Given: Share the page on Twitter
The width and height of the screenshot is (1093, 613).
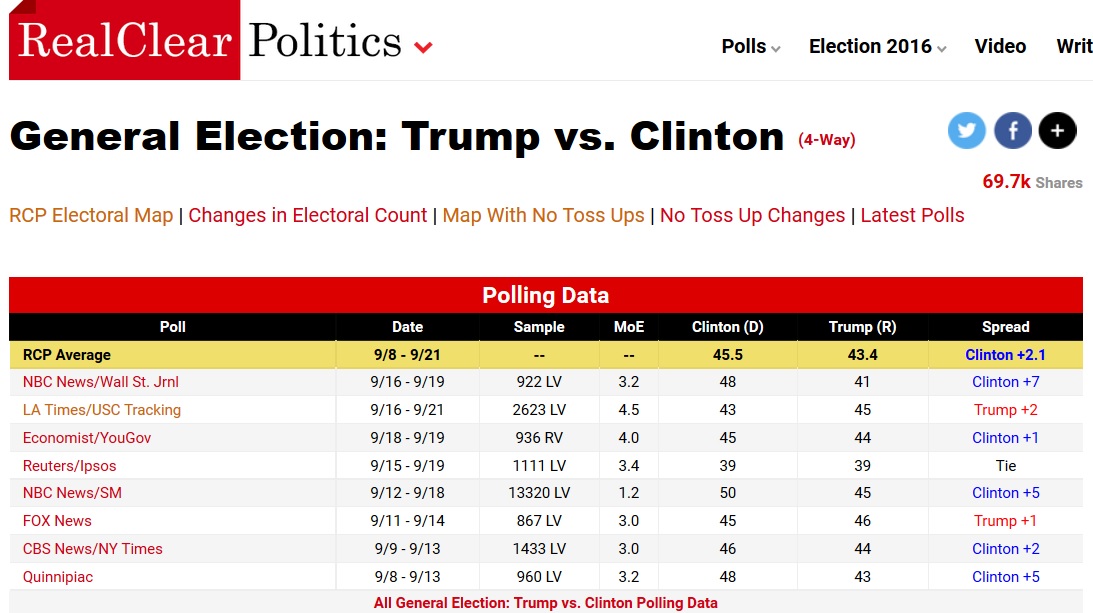Looking at the screenshot, I should (966, 130).
